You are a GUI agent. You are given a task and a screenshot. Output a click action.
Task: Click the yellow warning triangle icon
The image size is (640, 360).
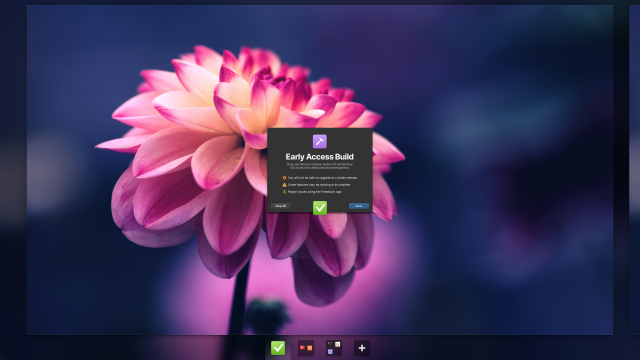coord(284,185)
